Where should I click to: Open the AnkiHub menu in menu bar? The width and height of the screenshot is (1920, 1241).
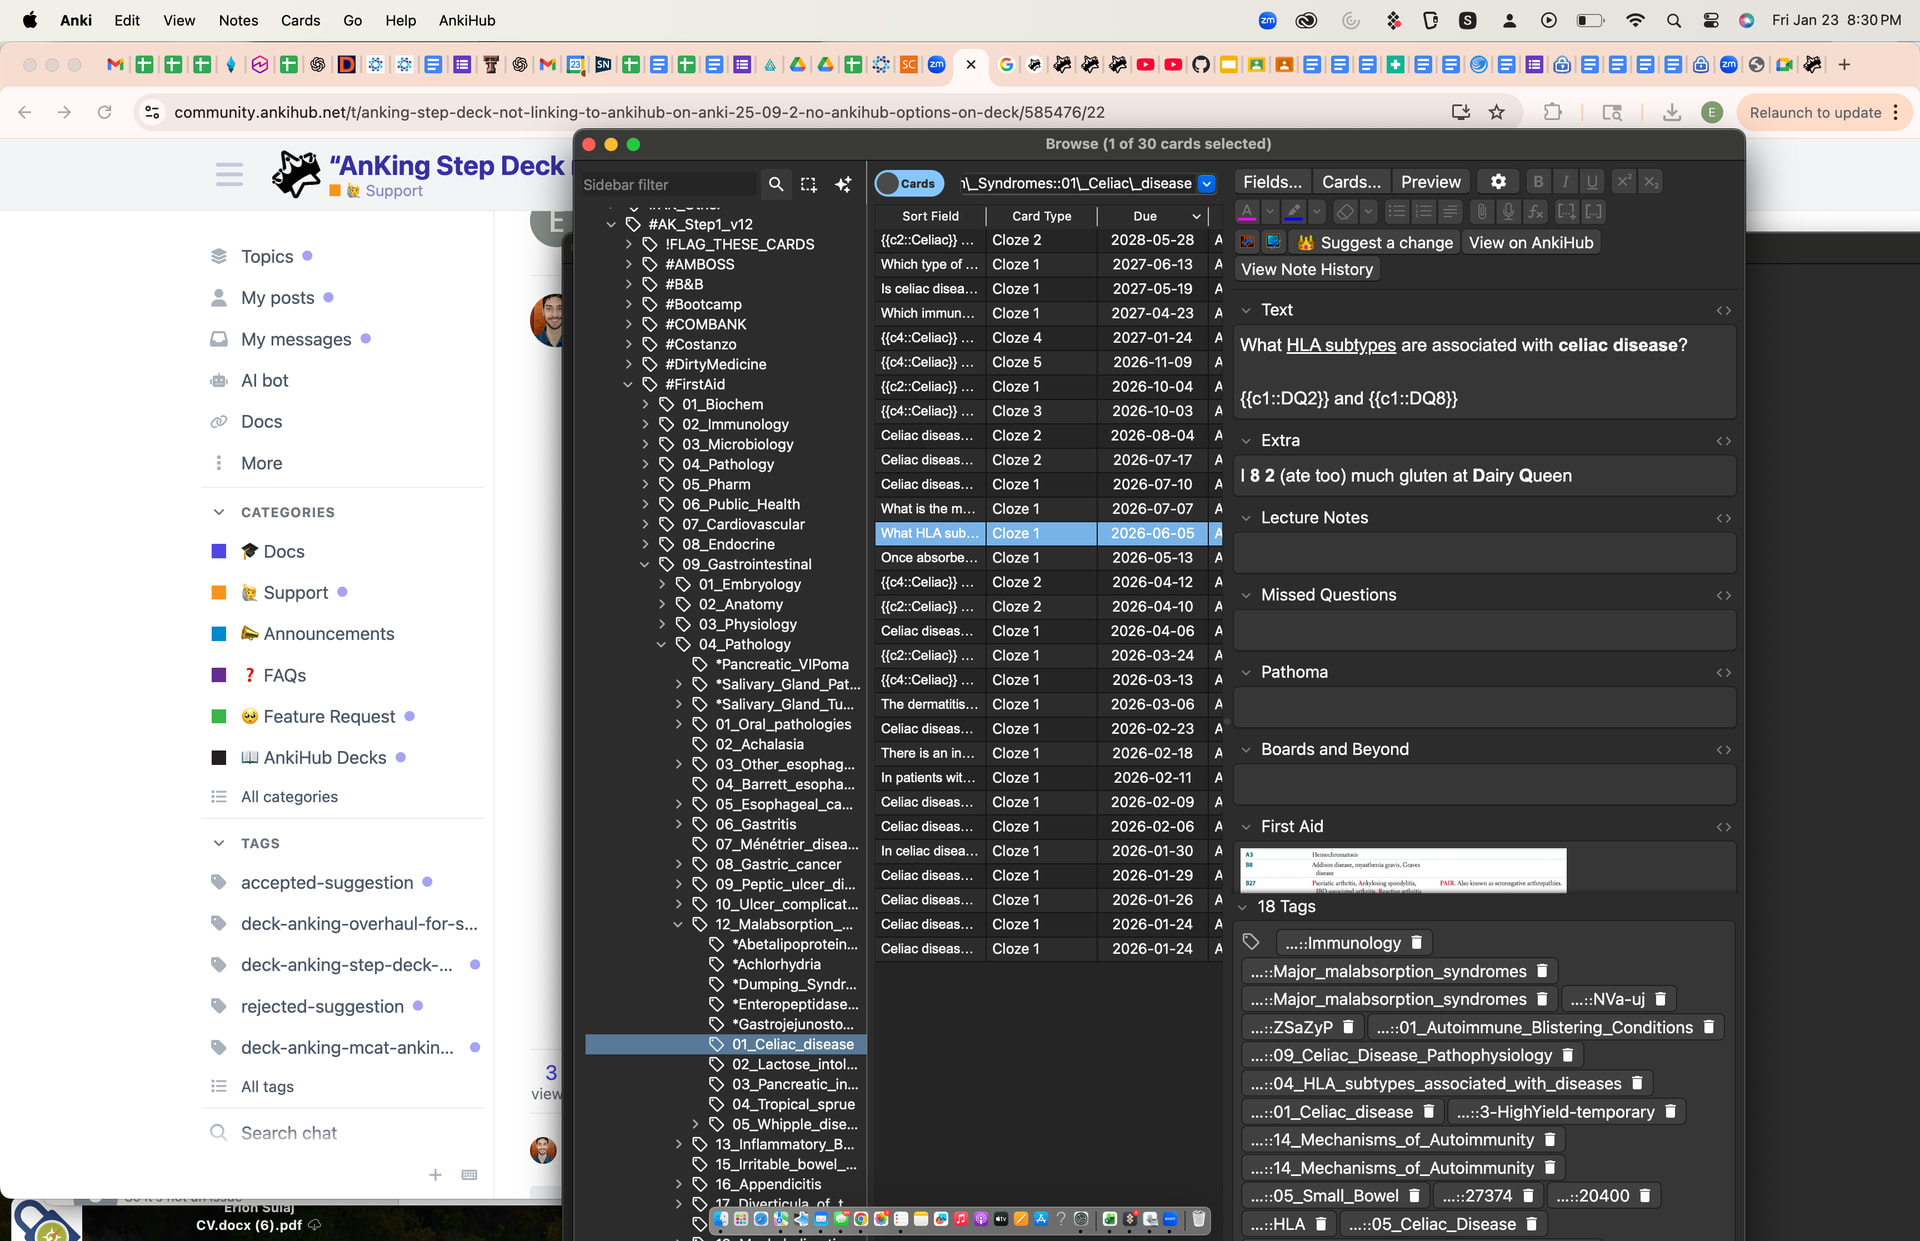coord(467,20)
